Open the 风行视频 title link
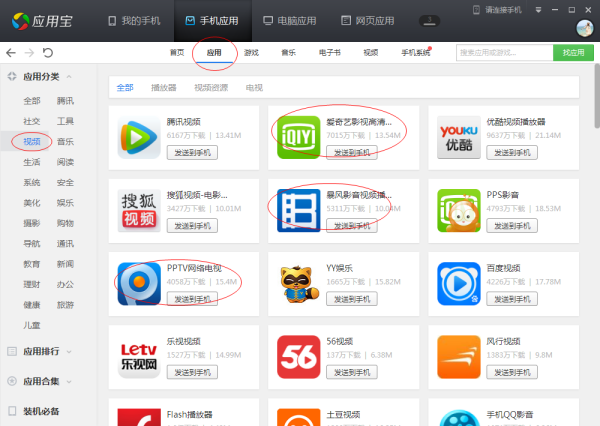This screenshot has height=426, width=600. coord(503,341)
